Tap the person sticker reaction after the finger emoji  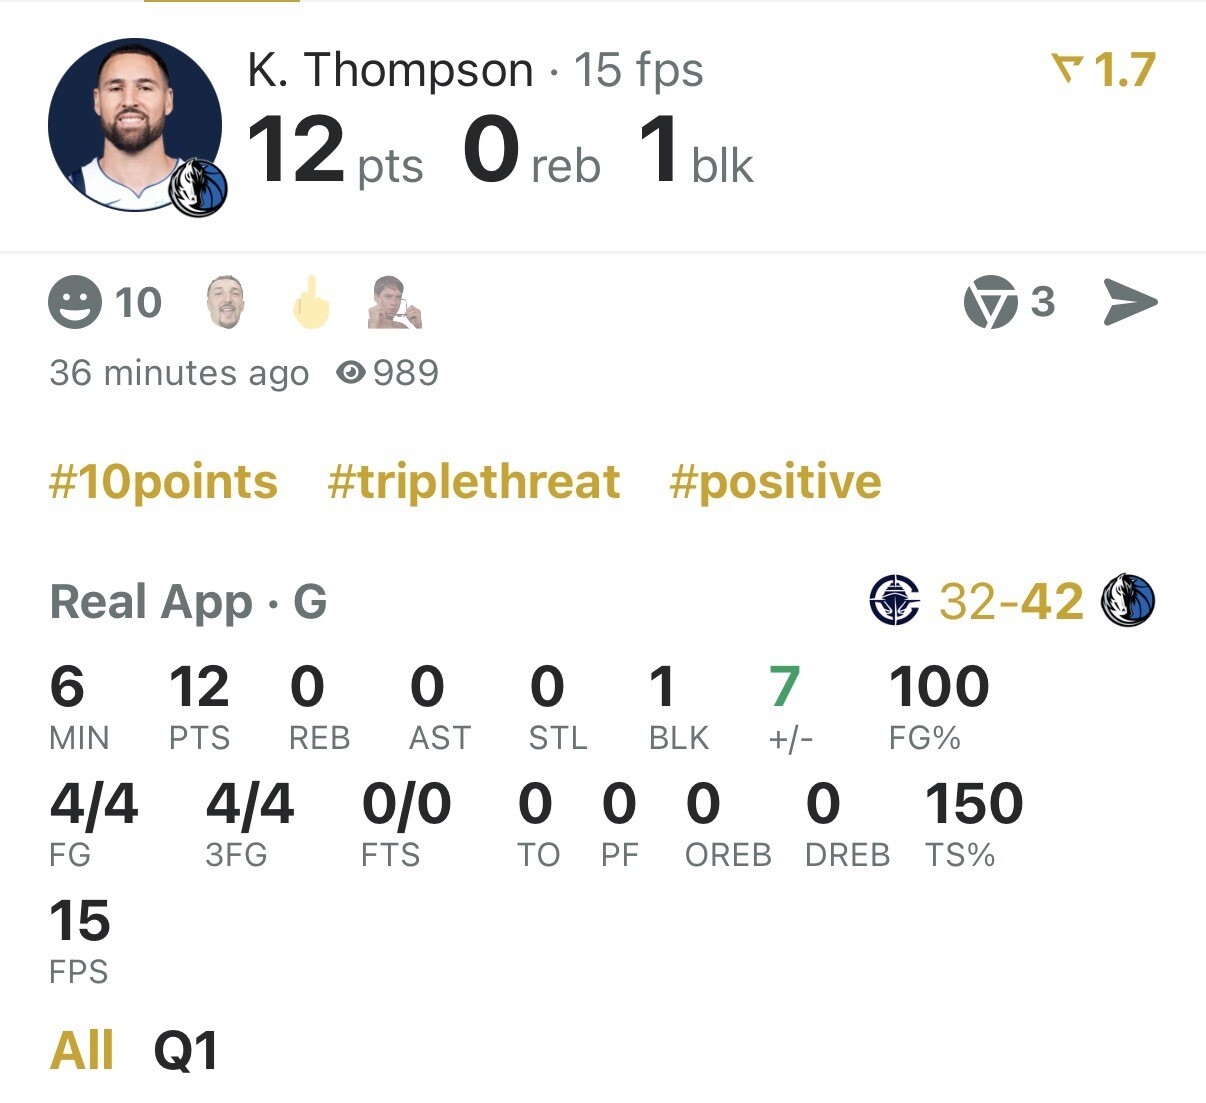pyautogui.click(x=394, y=302)
